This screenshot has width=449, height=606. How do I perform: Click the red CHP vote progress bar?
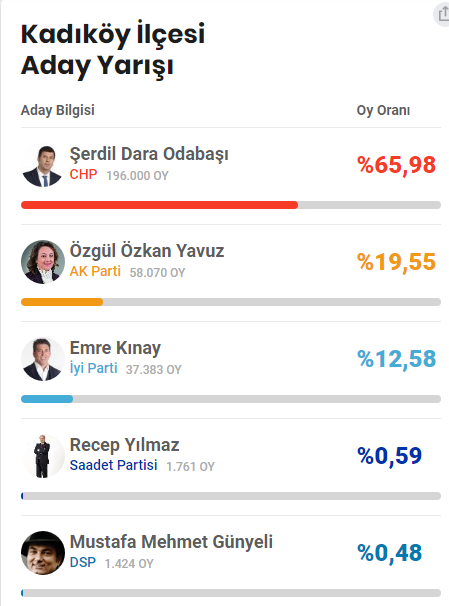coord(159,205)
